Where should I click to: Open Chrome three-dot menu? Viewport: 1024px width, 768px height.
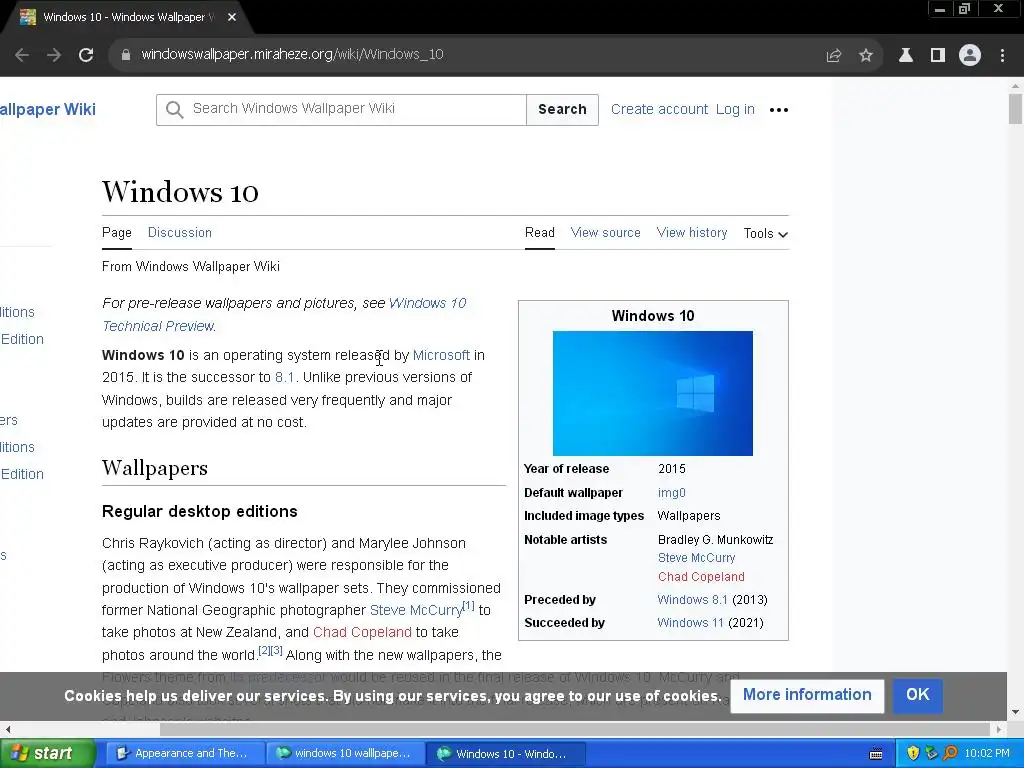1002,56
